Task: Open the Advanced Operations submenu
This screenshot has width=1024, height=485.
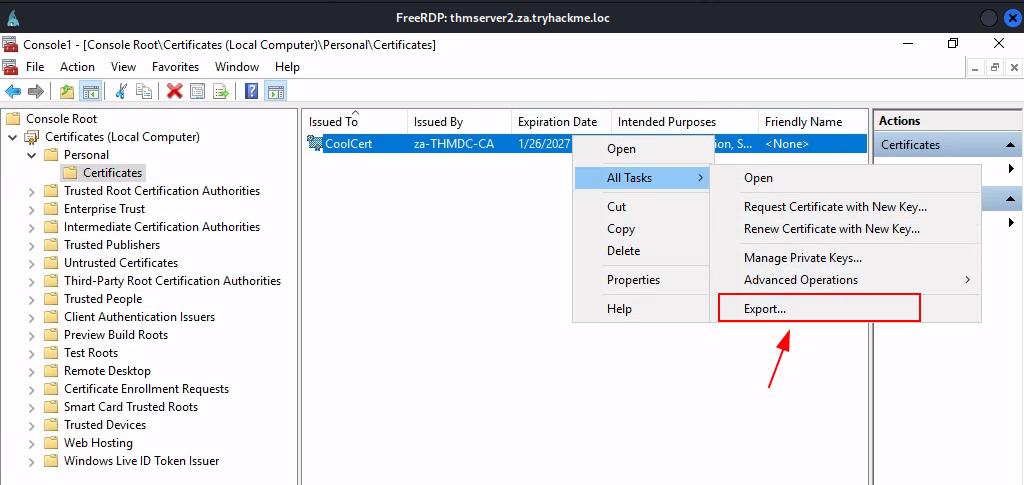Action: point(846,280)
